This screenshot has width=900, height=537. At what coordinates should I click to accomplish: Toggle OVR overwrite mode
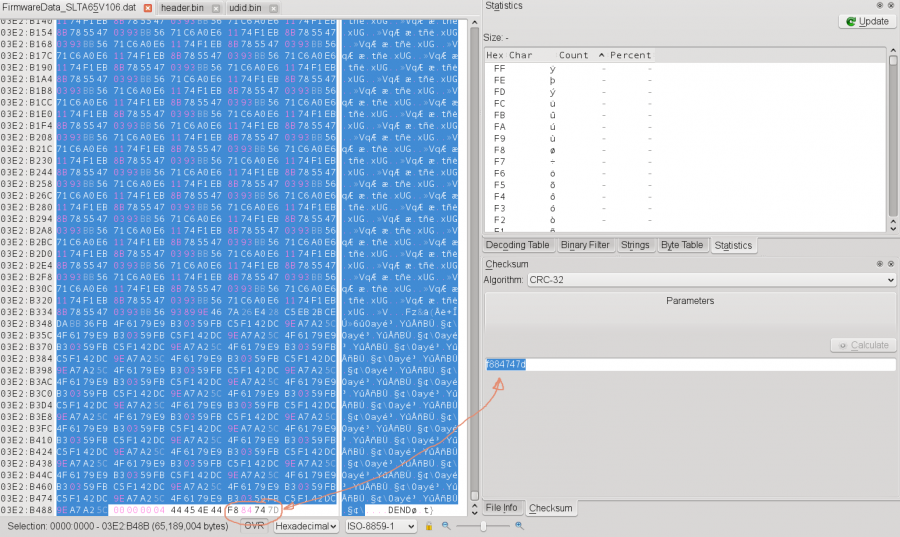point(254,526)
